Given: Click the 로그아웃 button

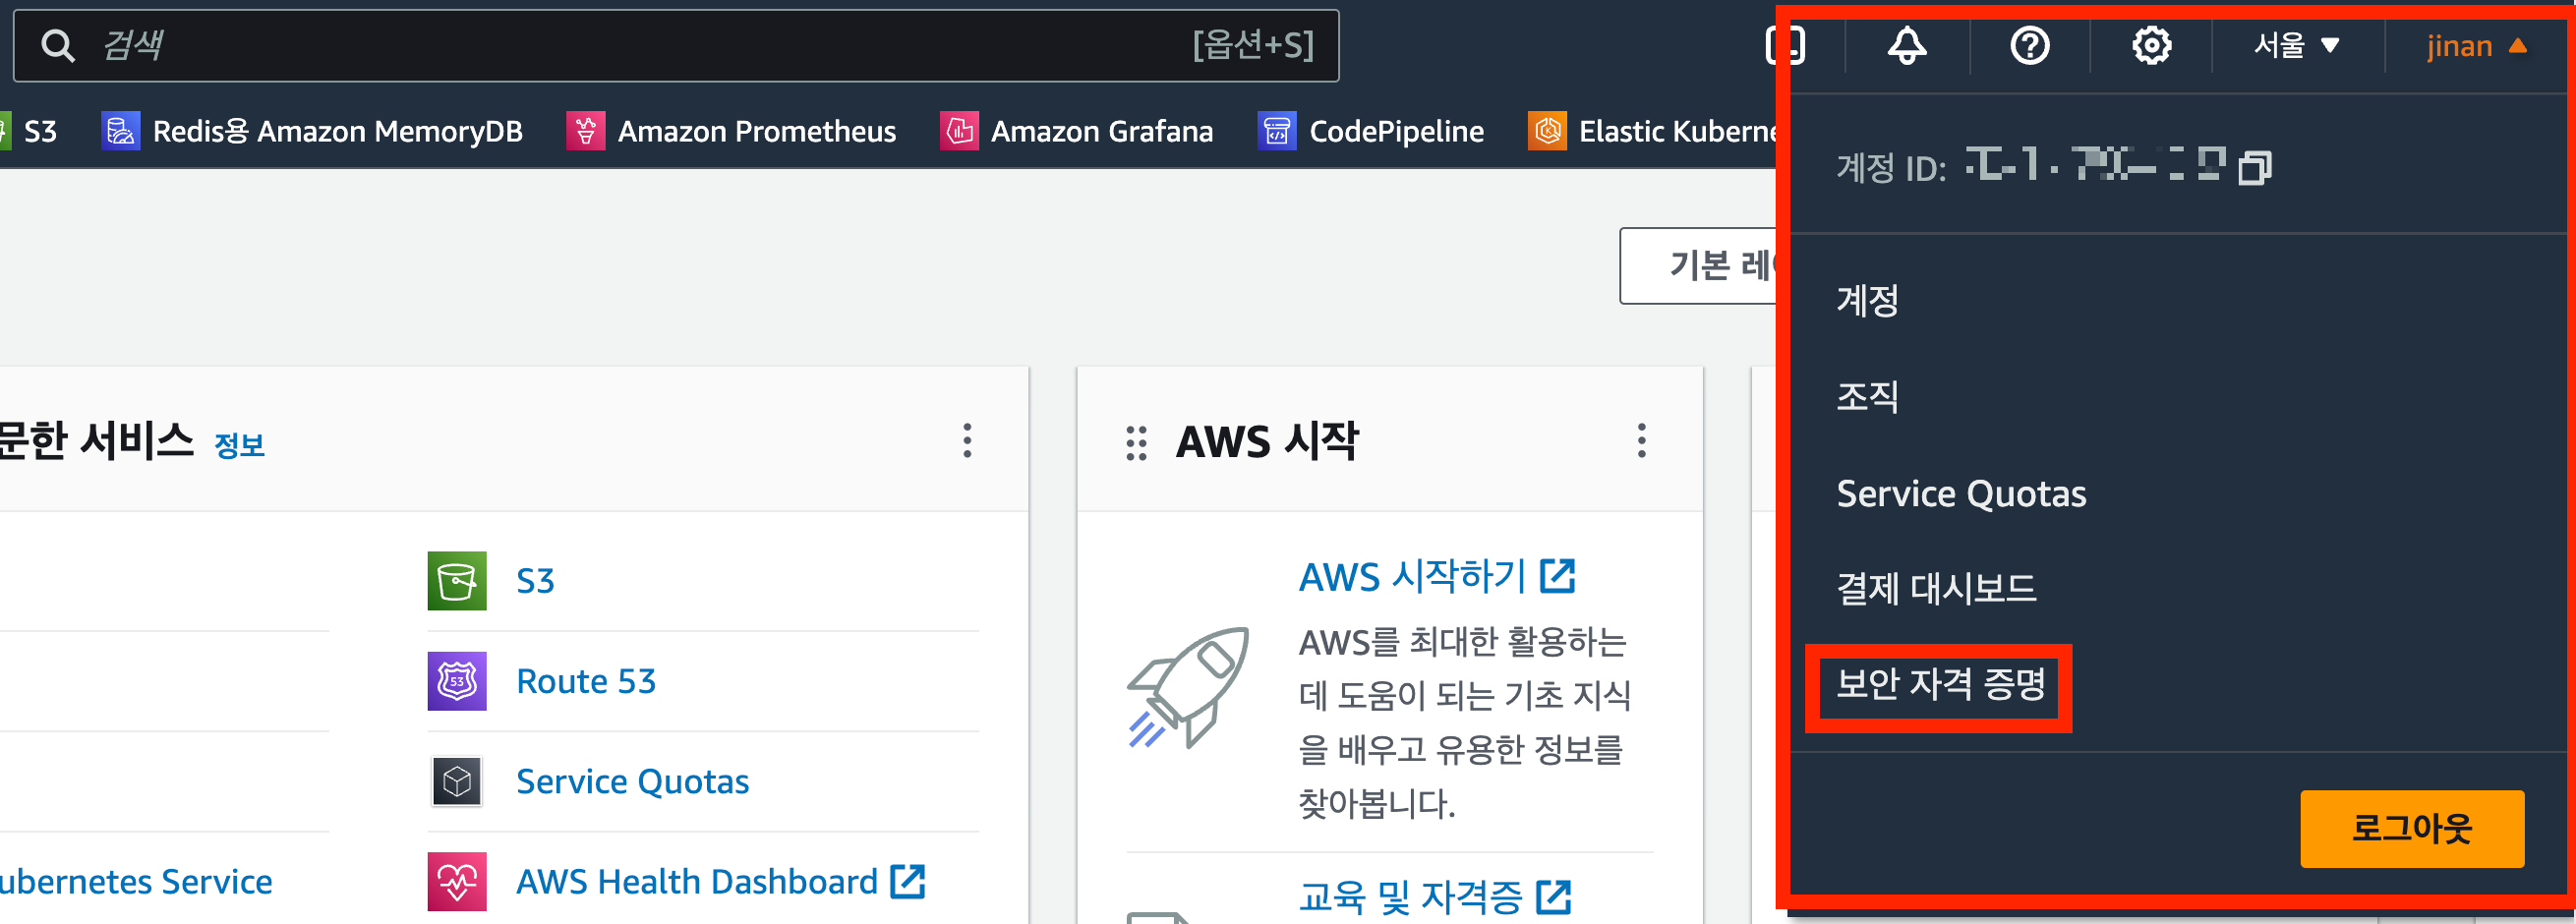Looking at the screenshot, I should pos(2412,828).
